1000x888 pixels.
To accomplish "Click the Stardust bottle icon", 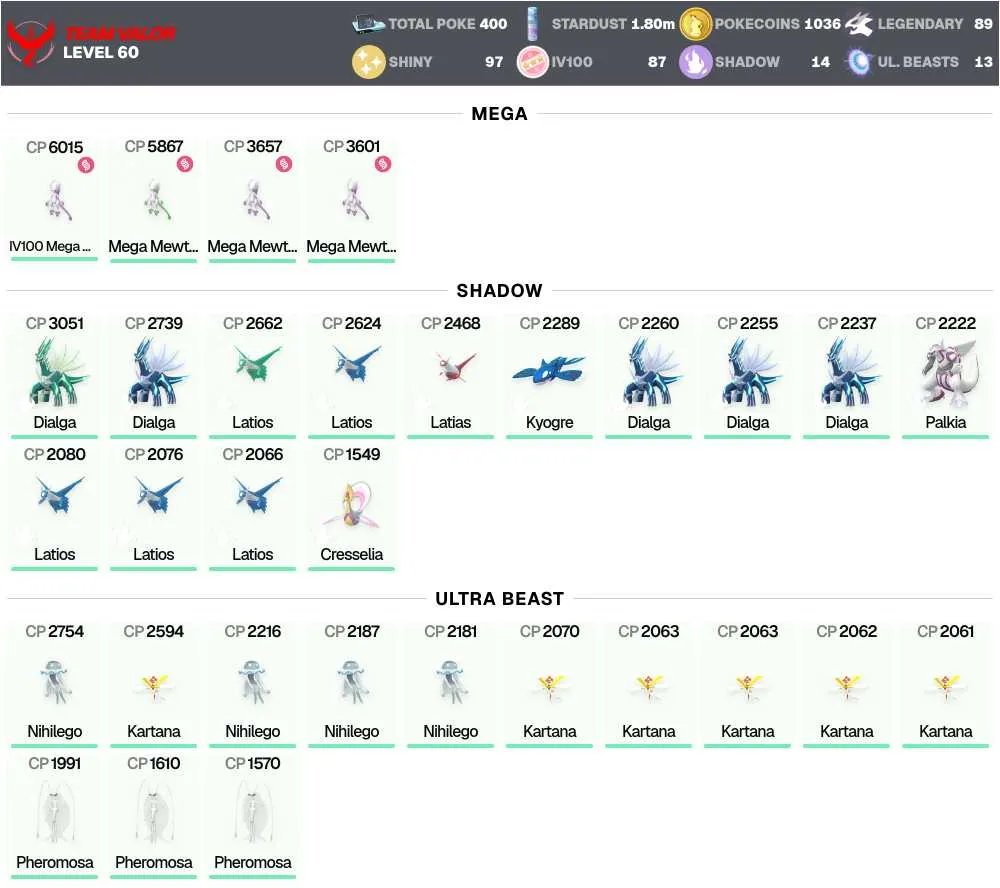I will tap(533, 24).
